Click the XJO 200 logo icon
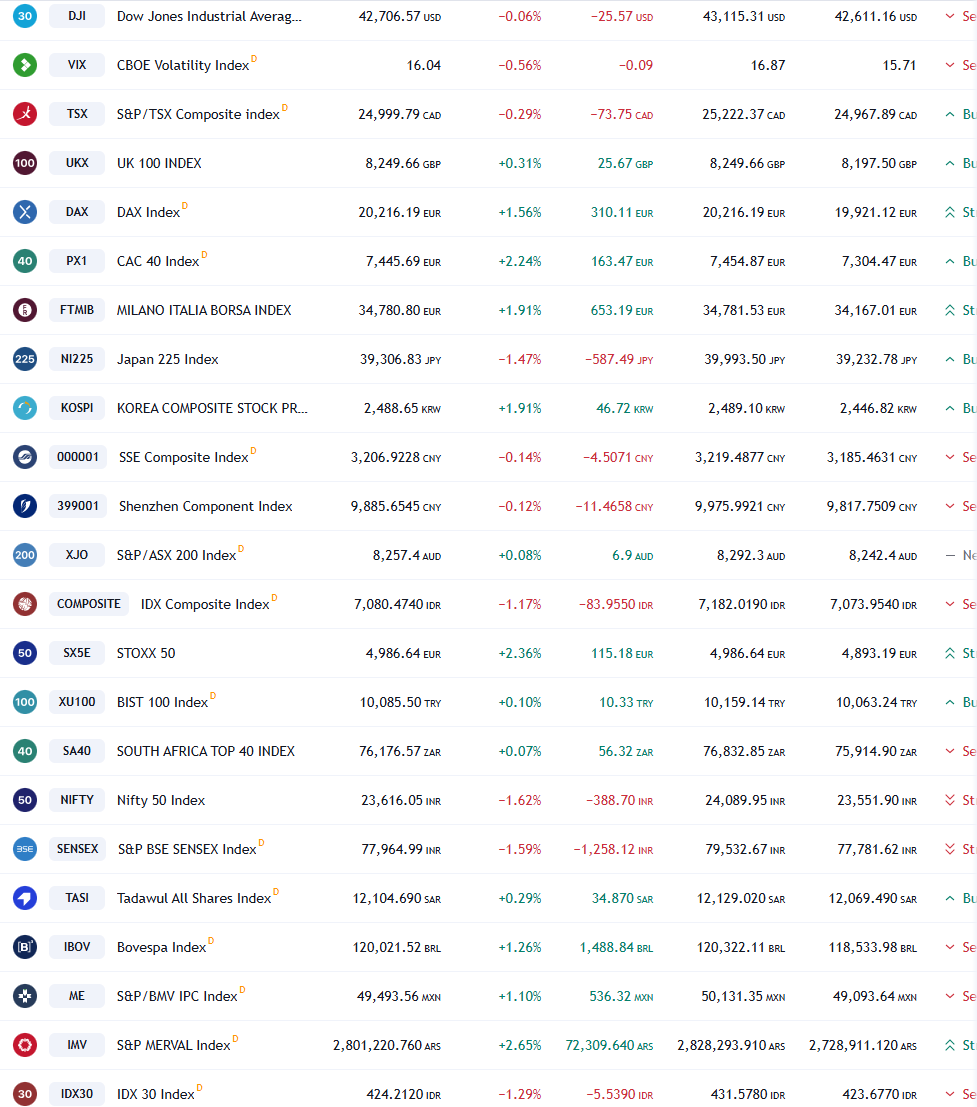This screenshot has width=977, height=1107. (x=25, y=555)
